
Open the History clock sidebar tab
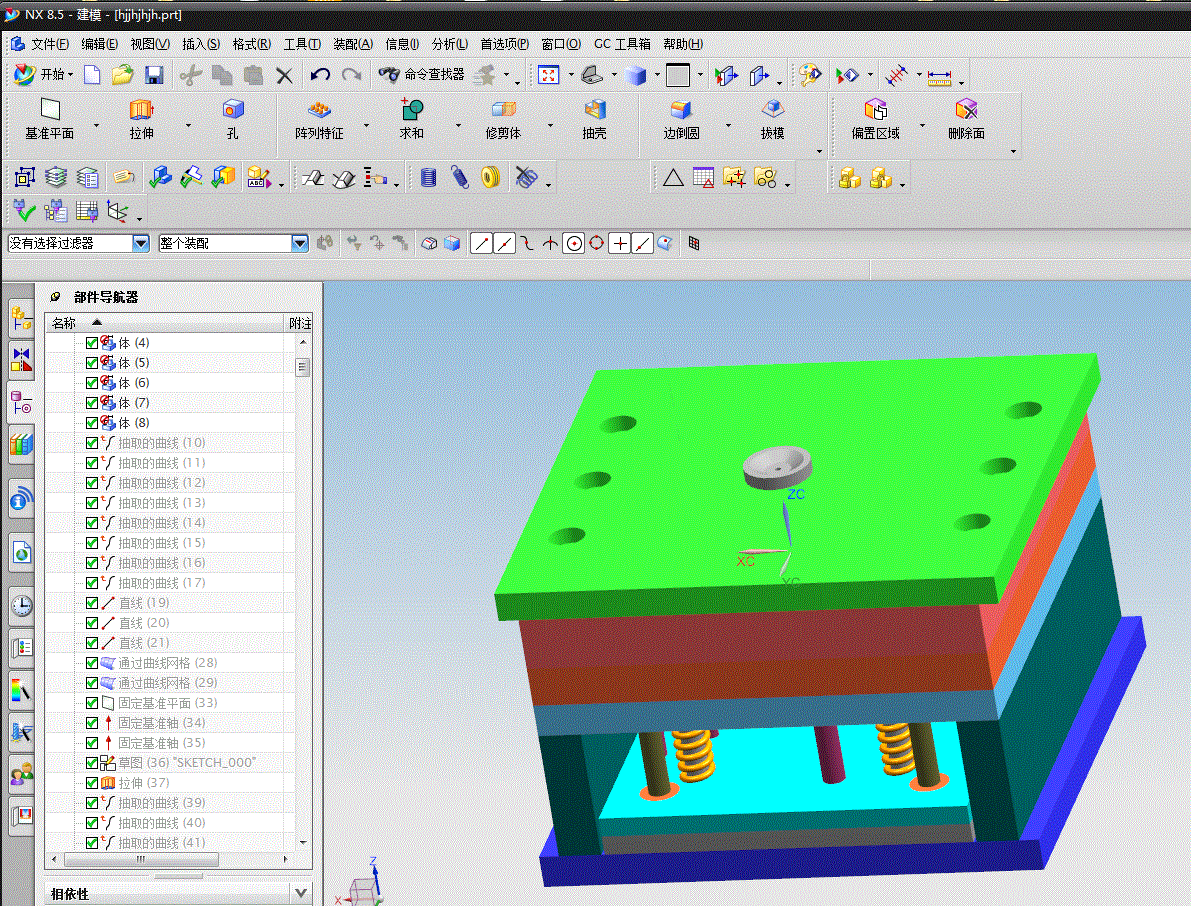pyautogui.click(x=21, y=605)
